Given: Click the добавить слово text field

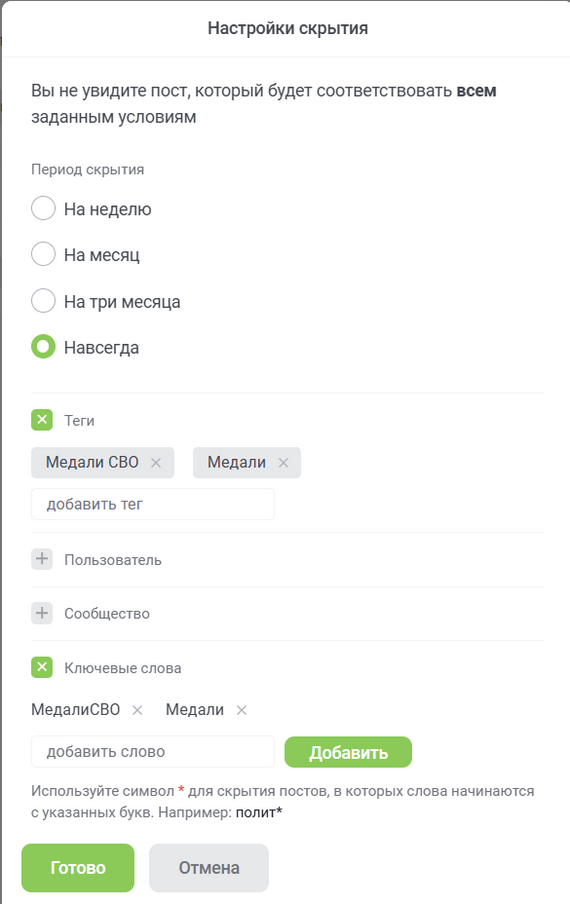Looking at the screenshot, I should click(153, 751).
